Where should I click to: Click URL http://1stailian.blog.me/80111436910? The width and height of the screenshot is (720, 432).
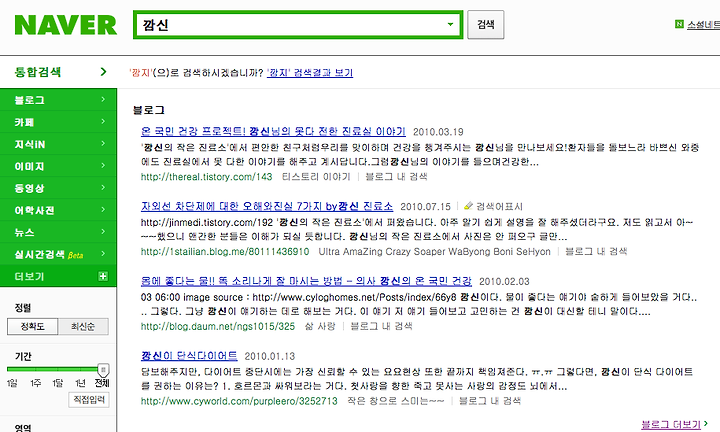[225, 252]
